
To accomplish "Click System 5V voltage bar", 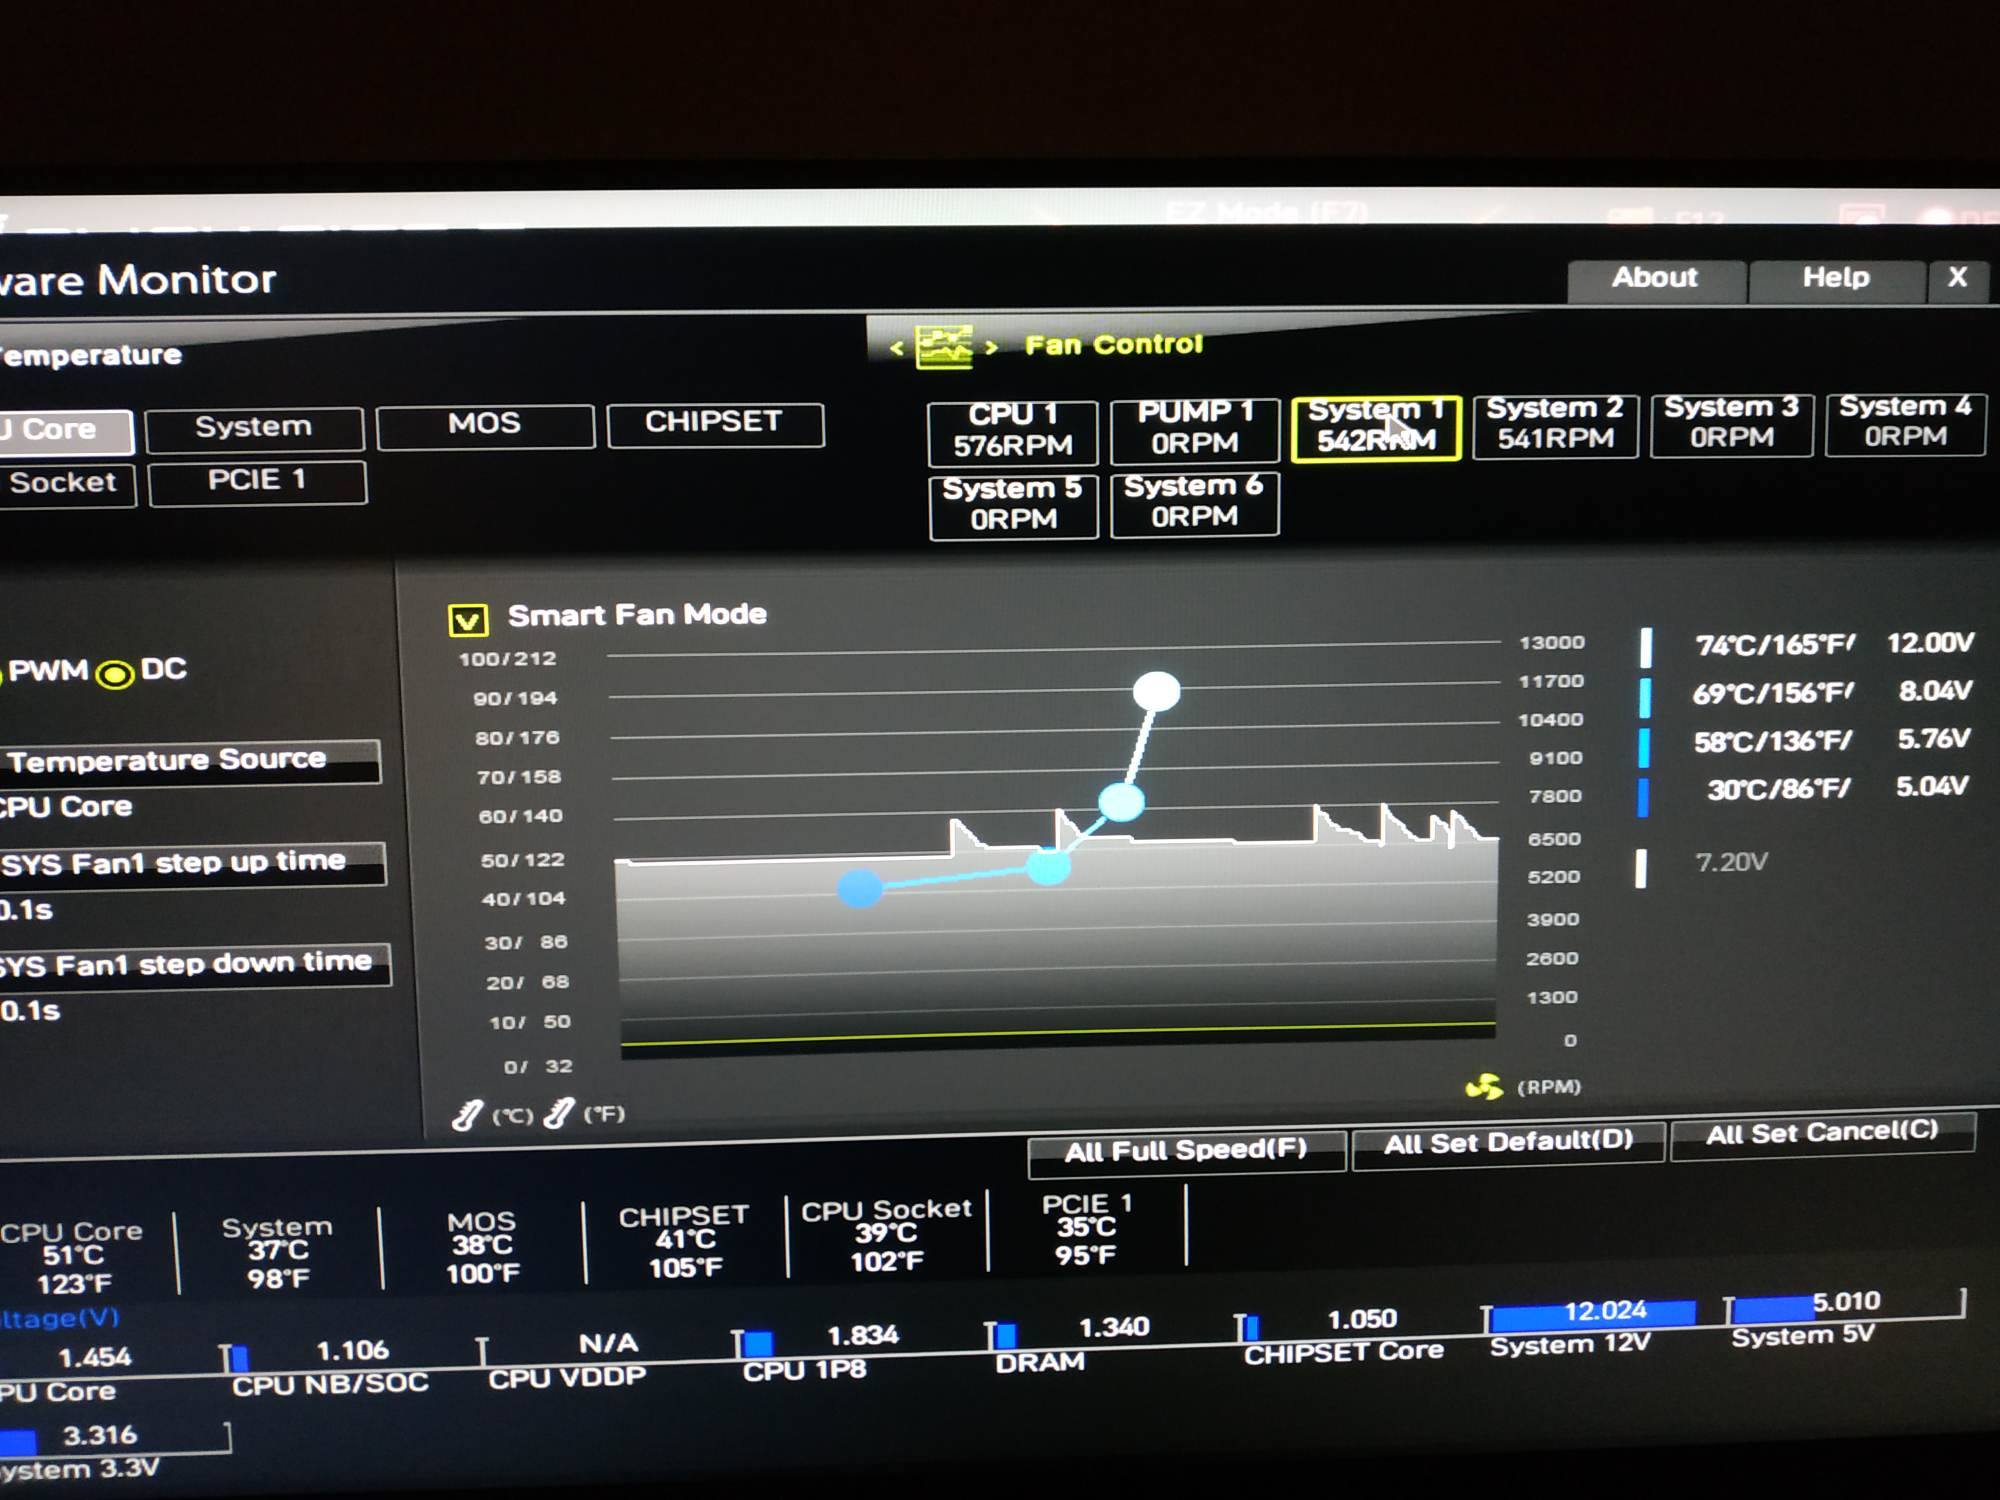I will (1845, 1306).
